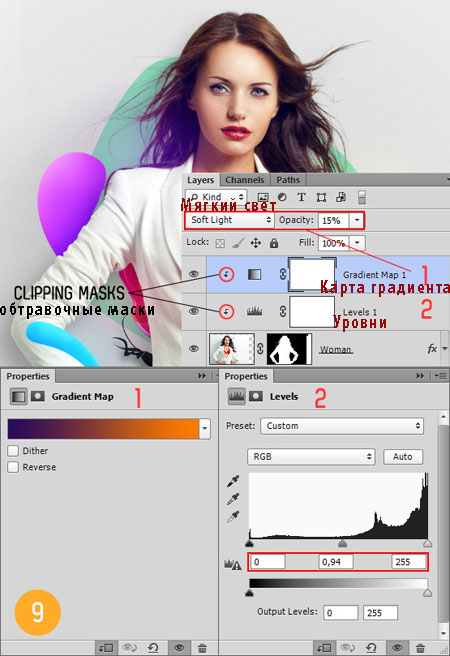Screen dimensions: 450x656
Task: Click link icon on Levels 1 layer
Action: coord(282,311)
